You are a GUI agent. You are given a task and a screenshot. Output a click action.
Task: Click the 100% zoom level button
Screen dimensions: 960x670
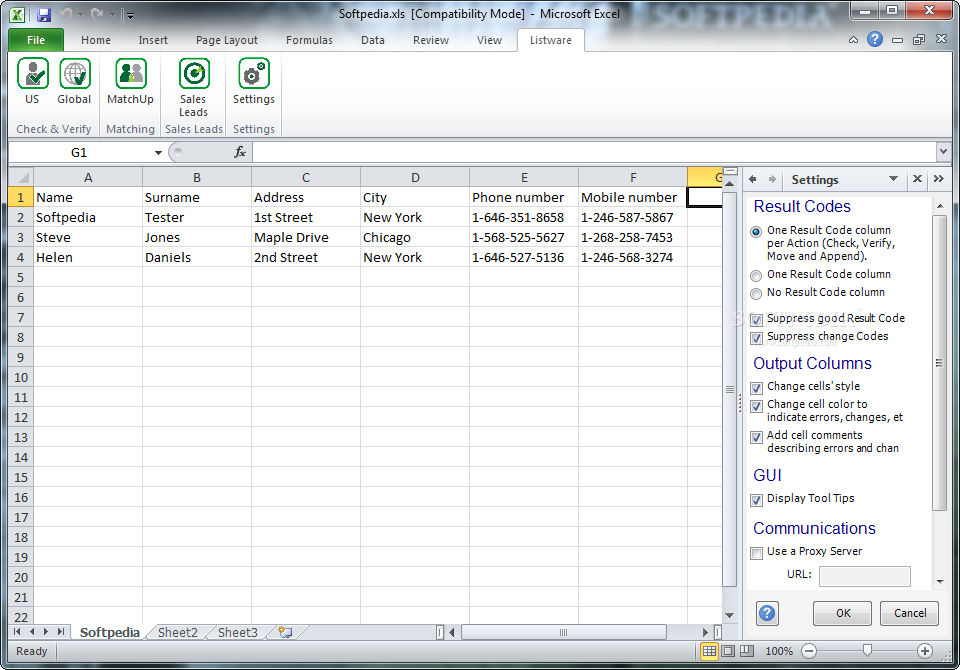(x=779, y=651)
